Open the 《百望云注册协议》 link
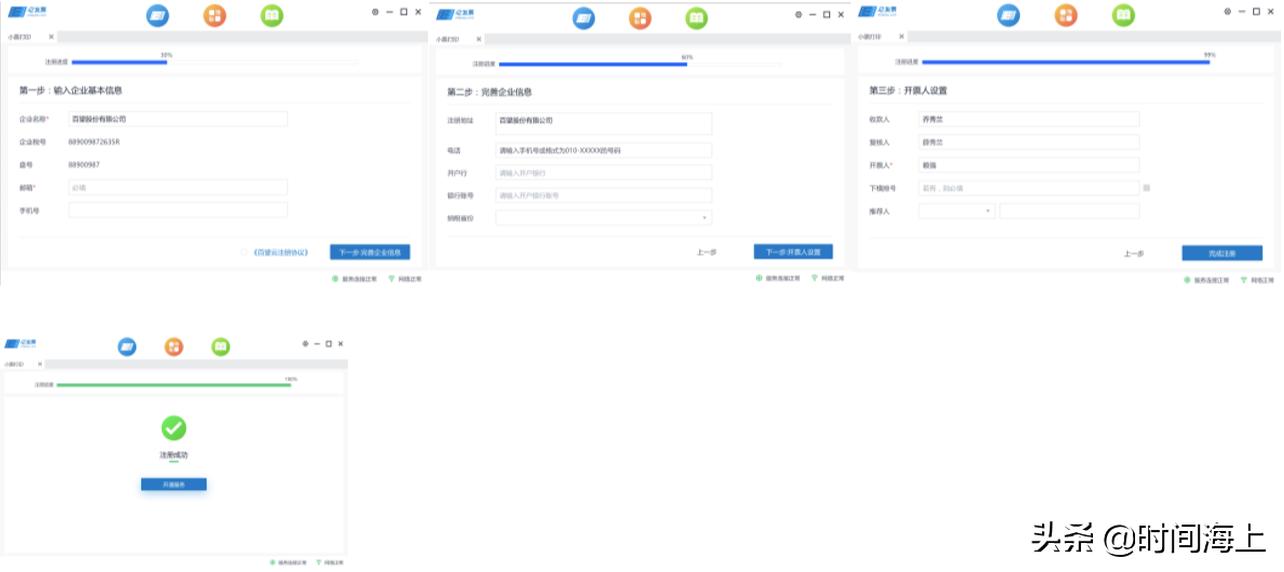The image size is (1284, 572). 281,252
